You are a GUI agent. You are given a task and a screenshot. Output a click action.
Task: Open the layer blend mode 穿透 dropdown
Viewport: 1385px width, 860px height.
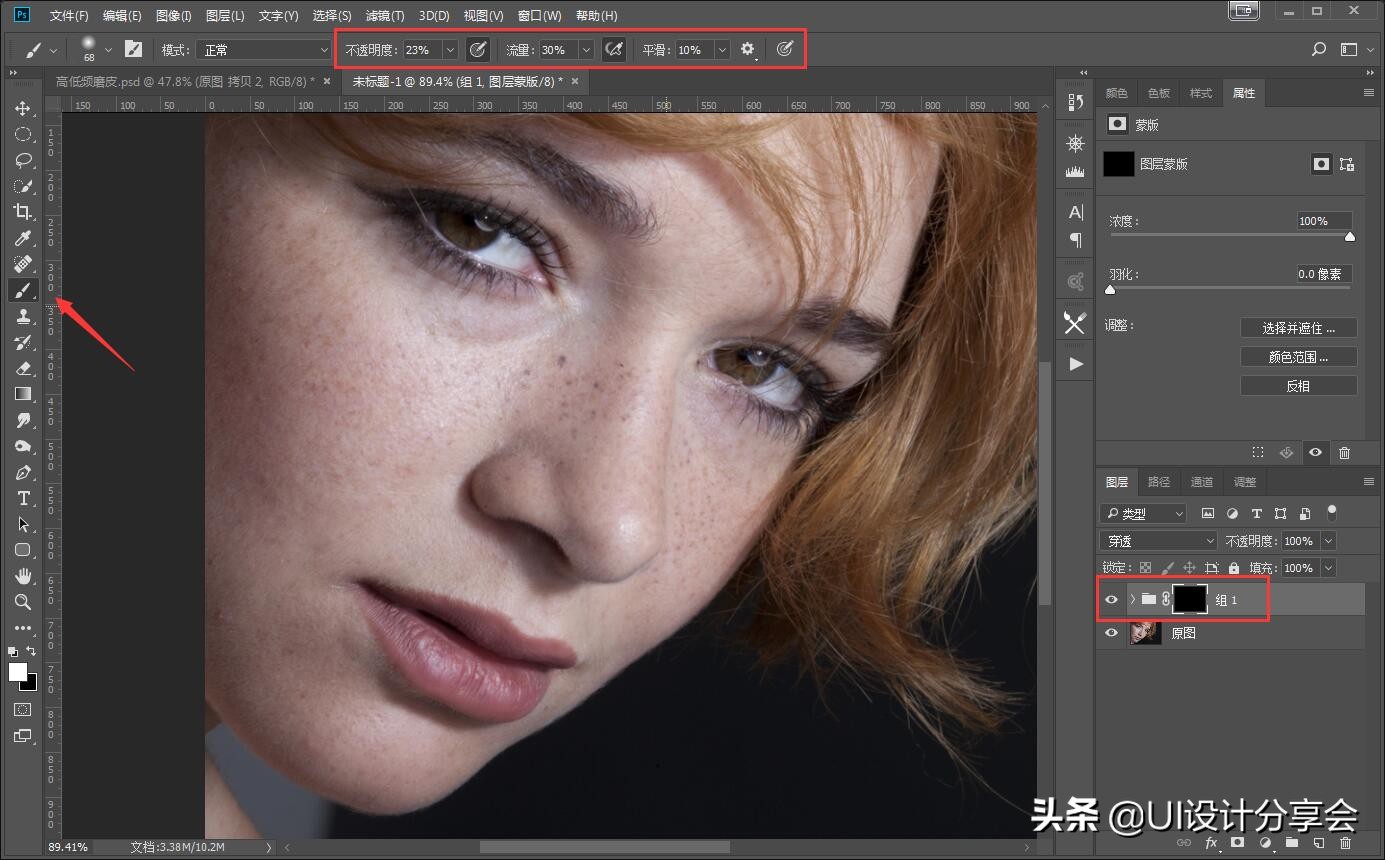pyautogui.click(x=1158, y=541)
